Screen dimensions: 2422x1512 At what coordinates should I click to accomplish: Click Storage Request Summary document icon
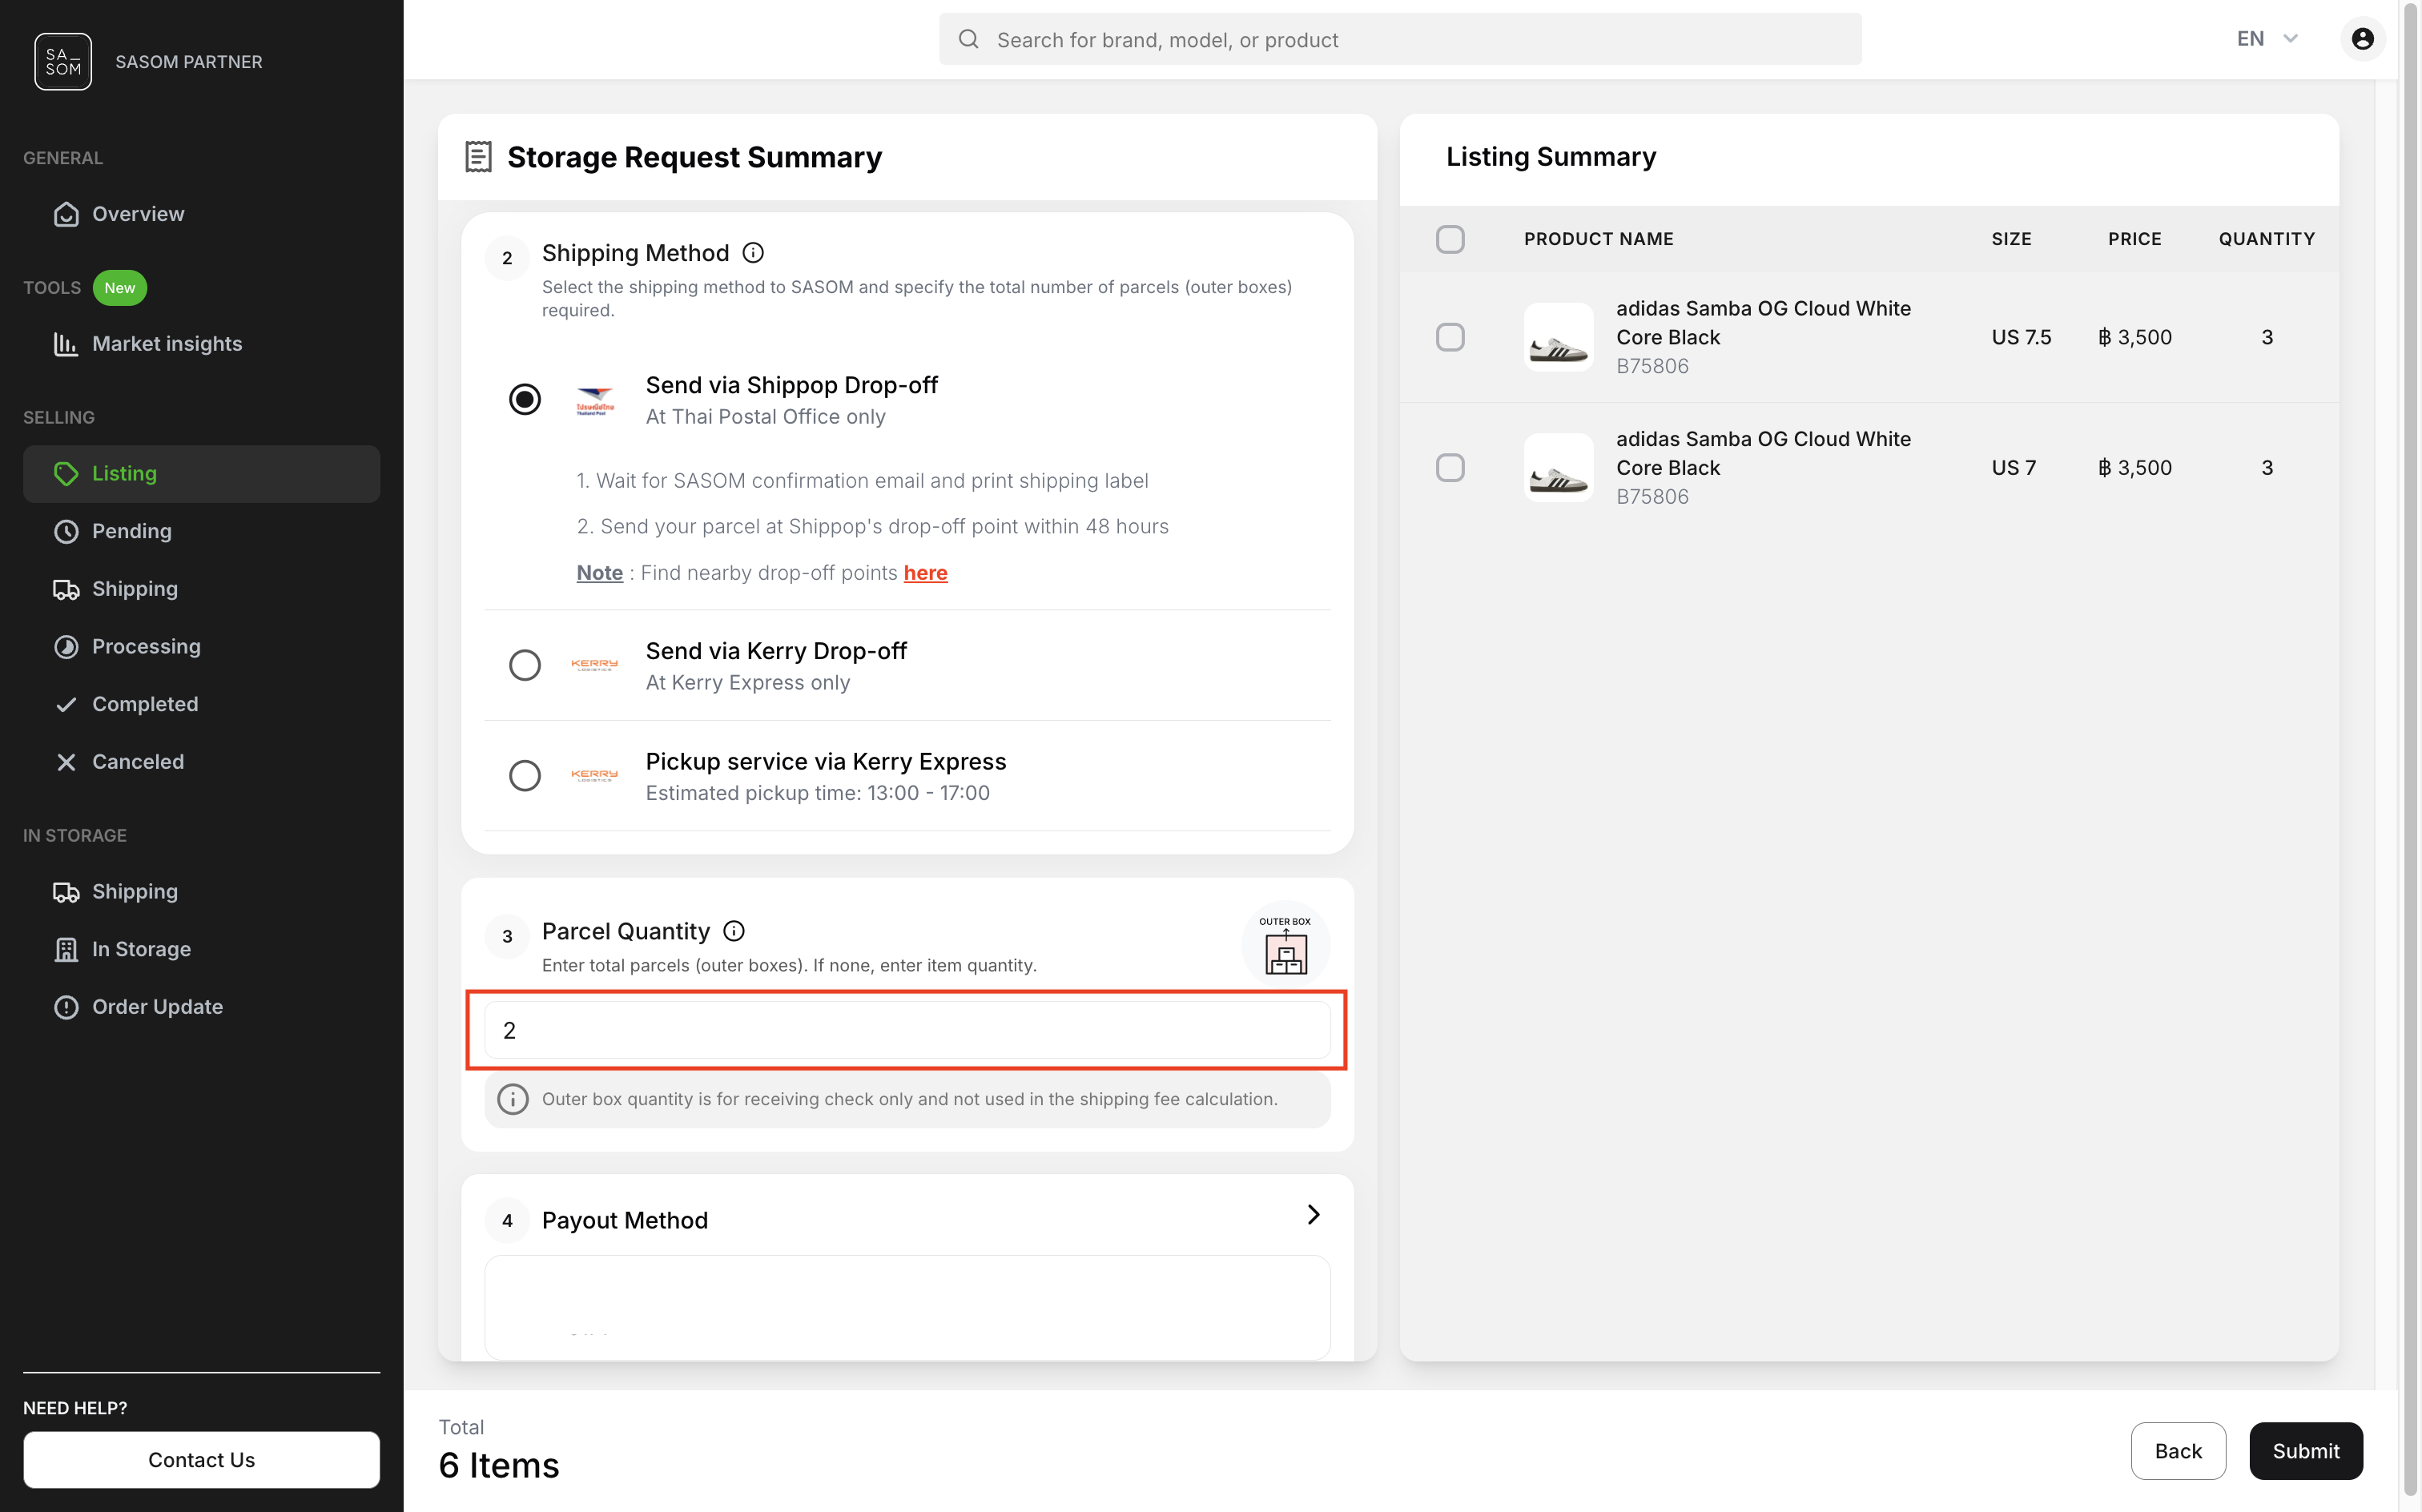pos(478,157)
